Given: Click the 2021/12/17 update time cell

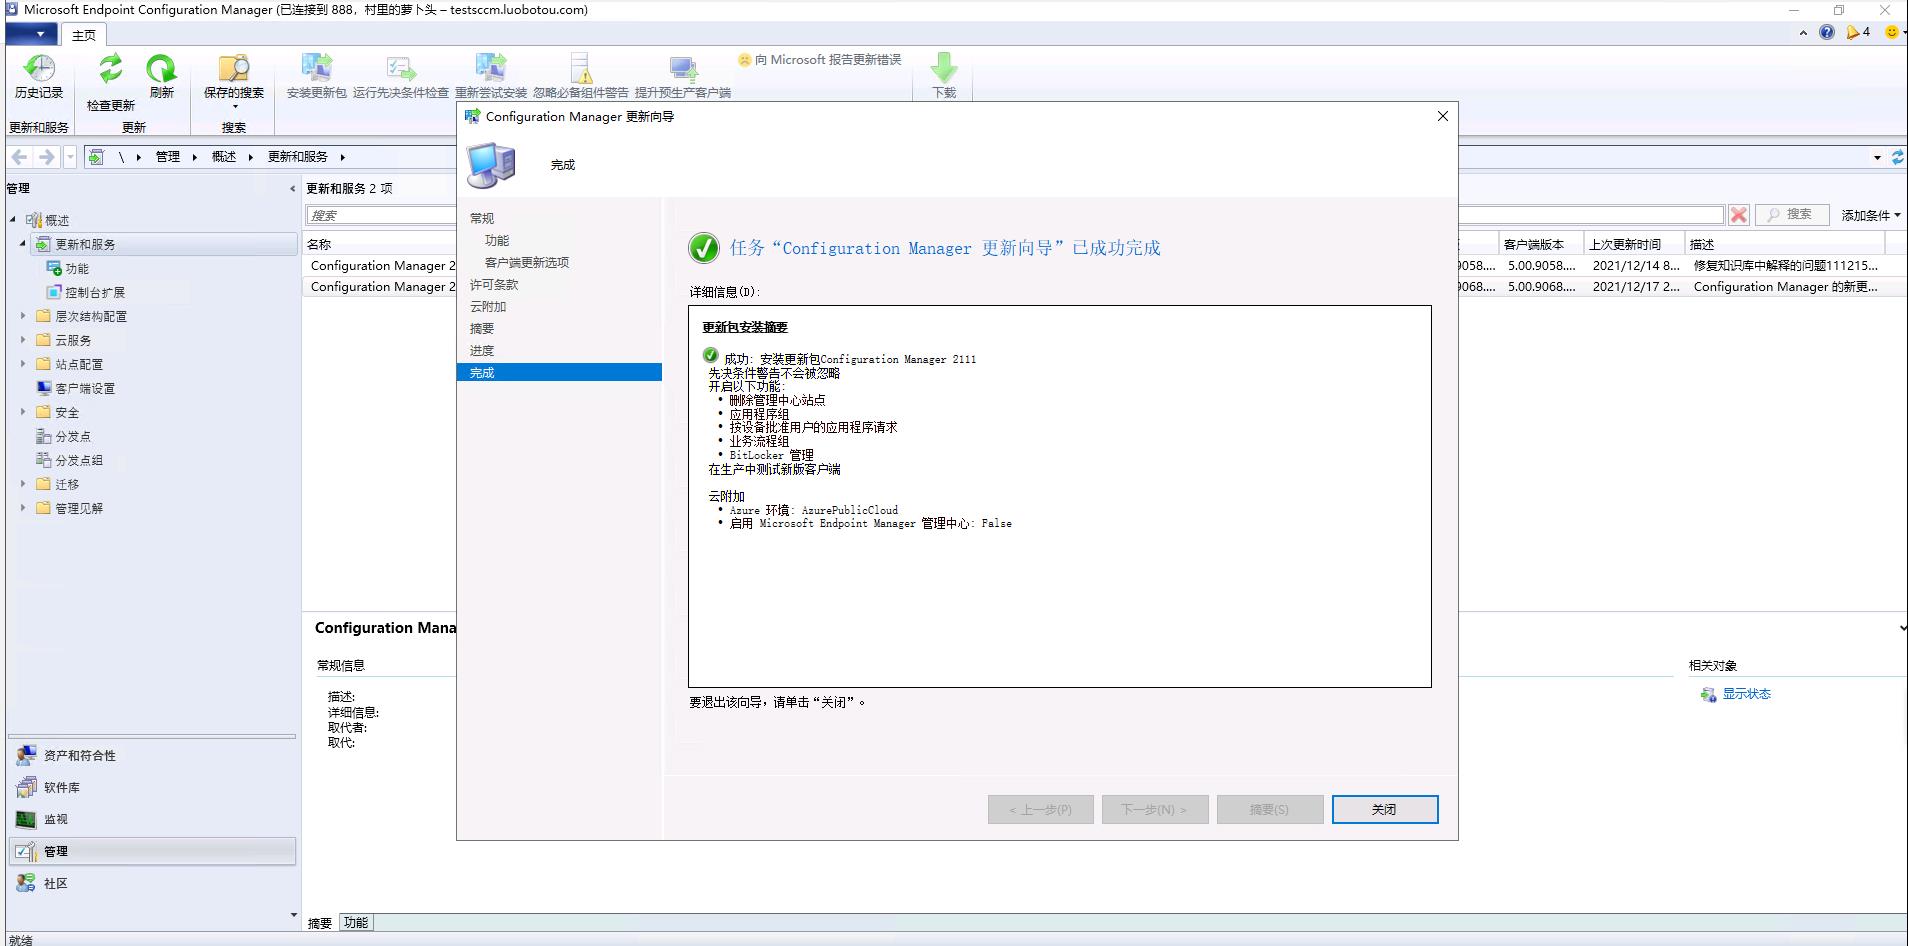Looking at the screenshot, I should pos(1635,286).
